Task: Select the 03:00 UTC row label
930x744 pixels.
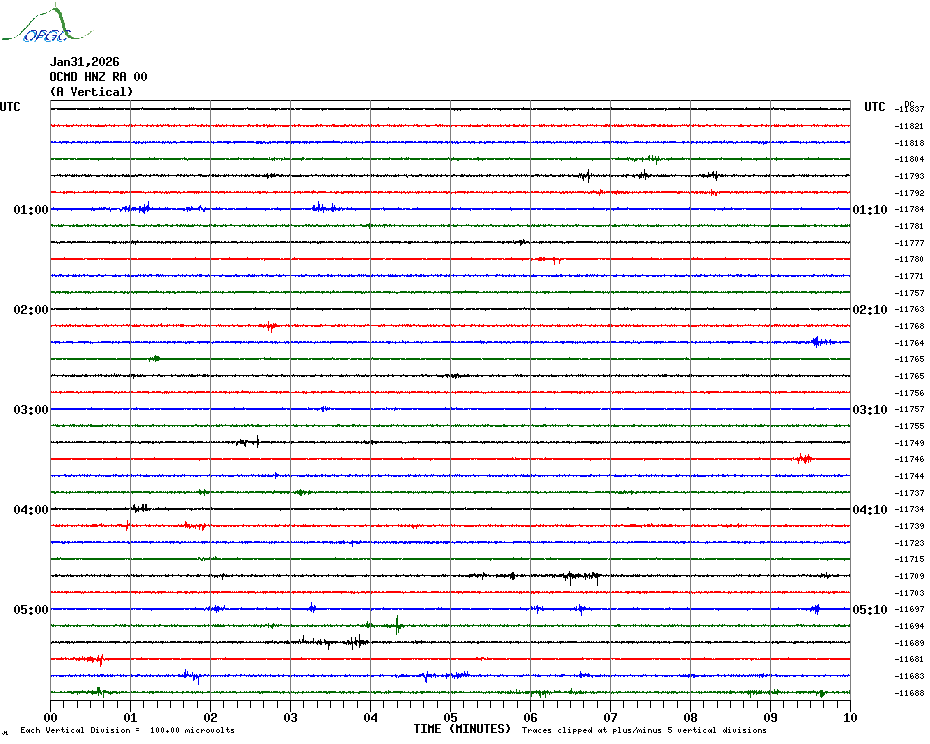Action: (30, 410)
